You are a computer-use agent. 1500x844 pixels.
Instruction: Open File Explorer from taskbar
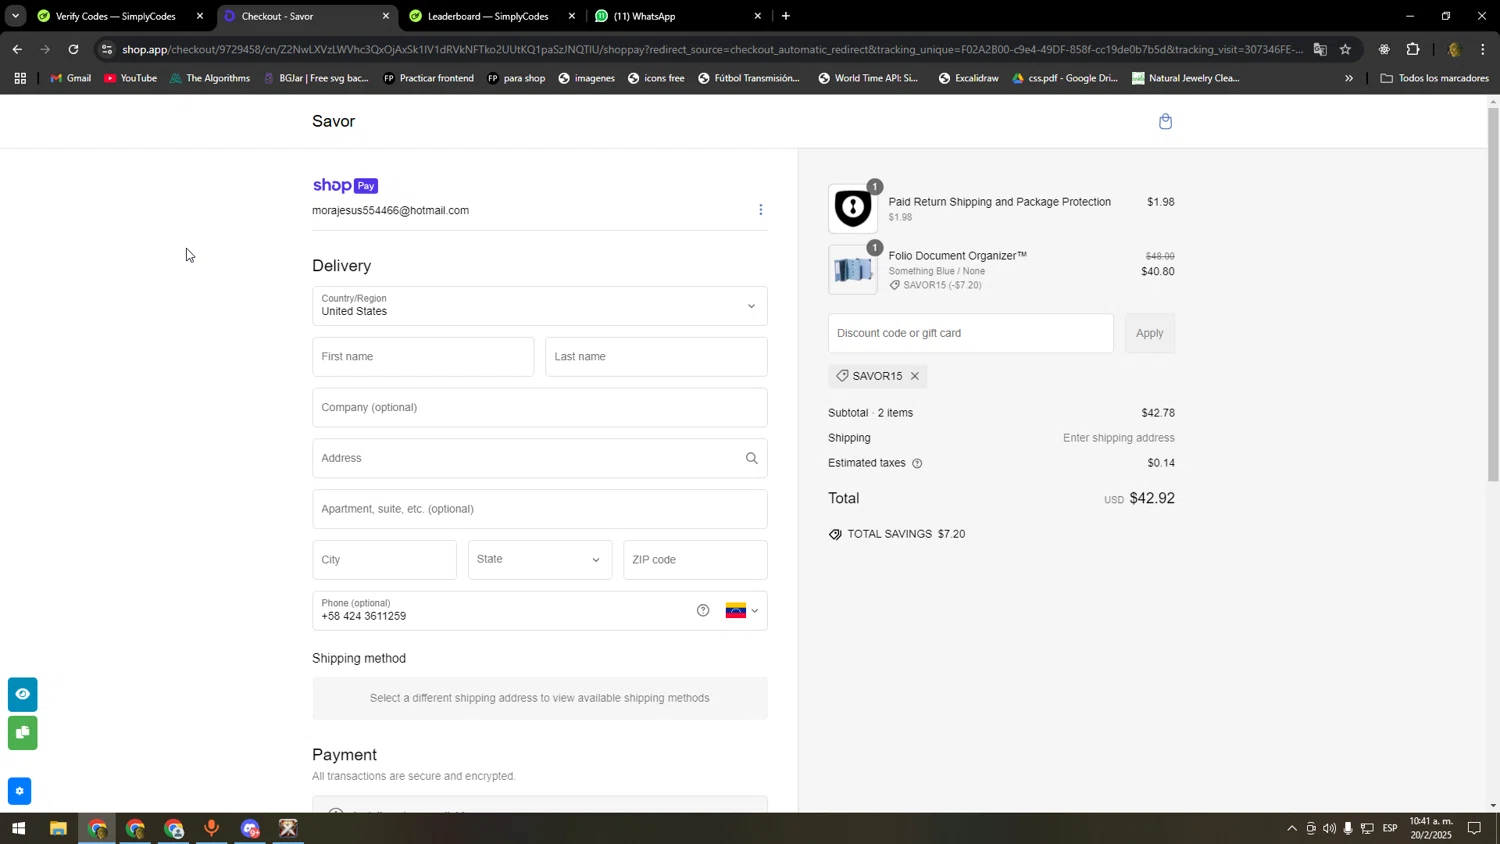(x=58, y=828)
